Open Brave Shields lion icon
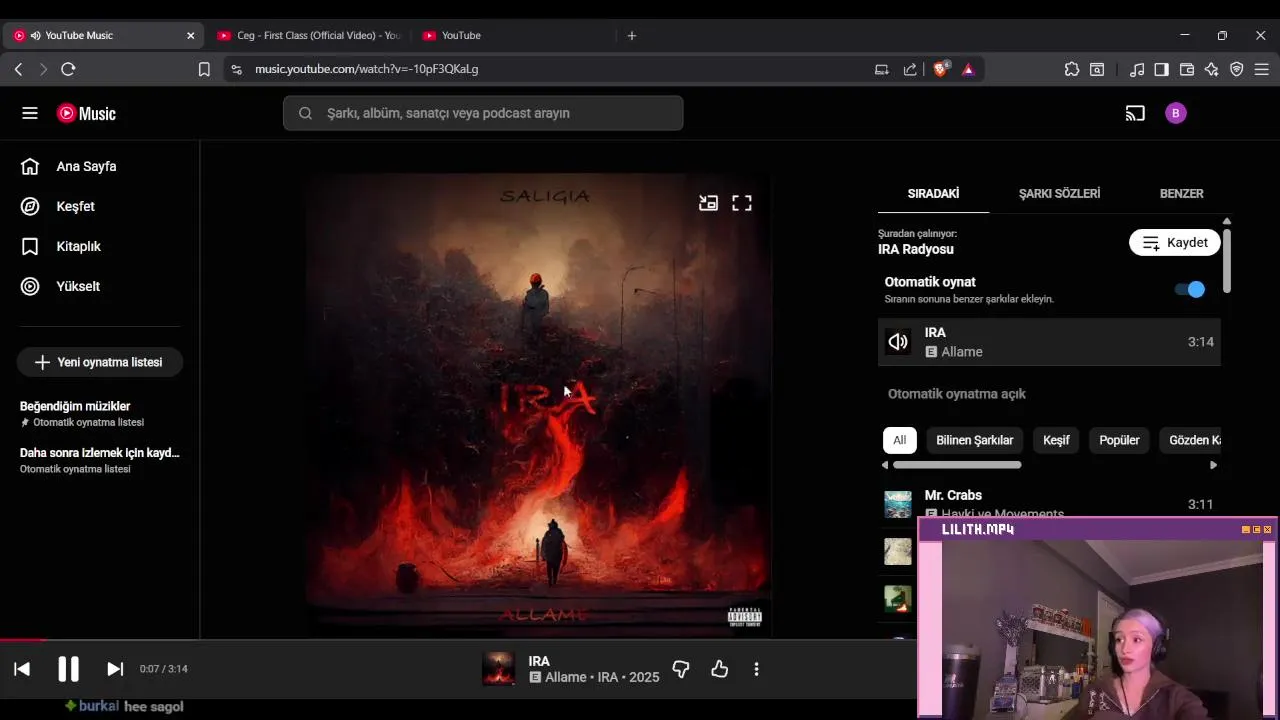Image resolution: width=1280 pixels, height=720 pixels. click(941, 69)
